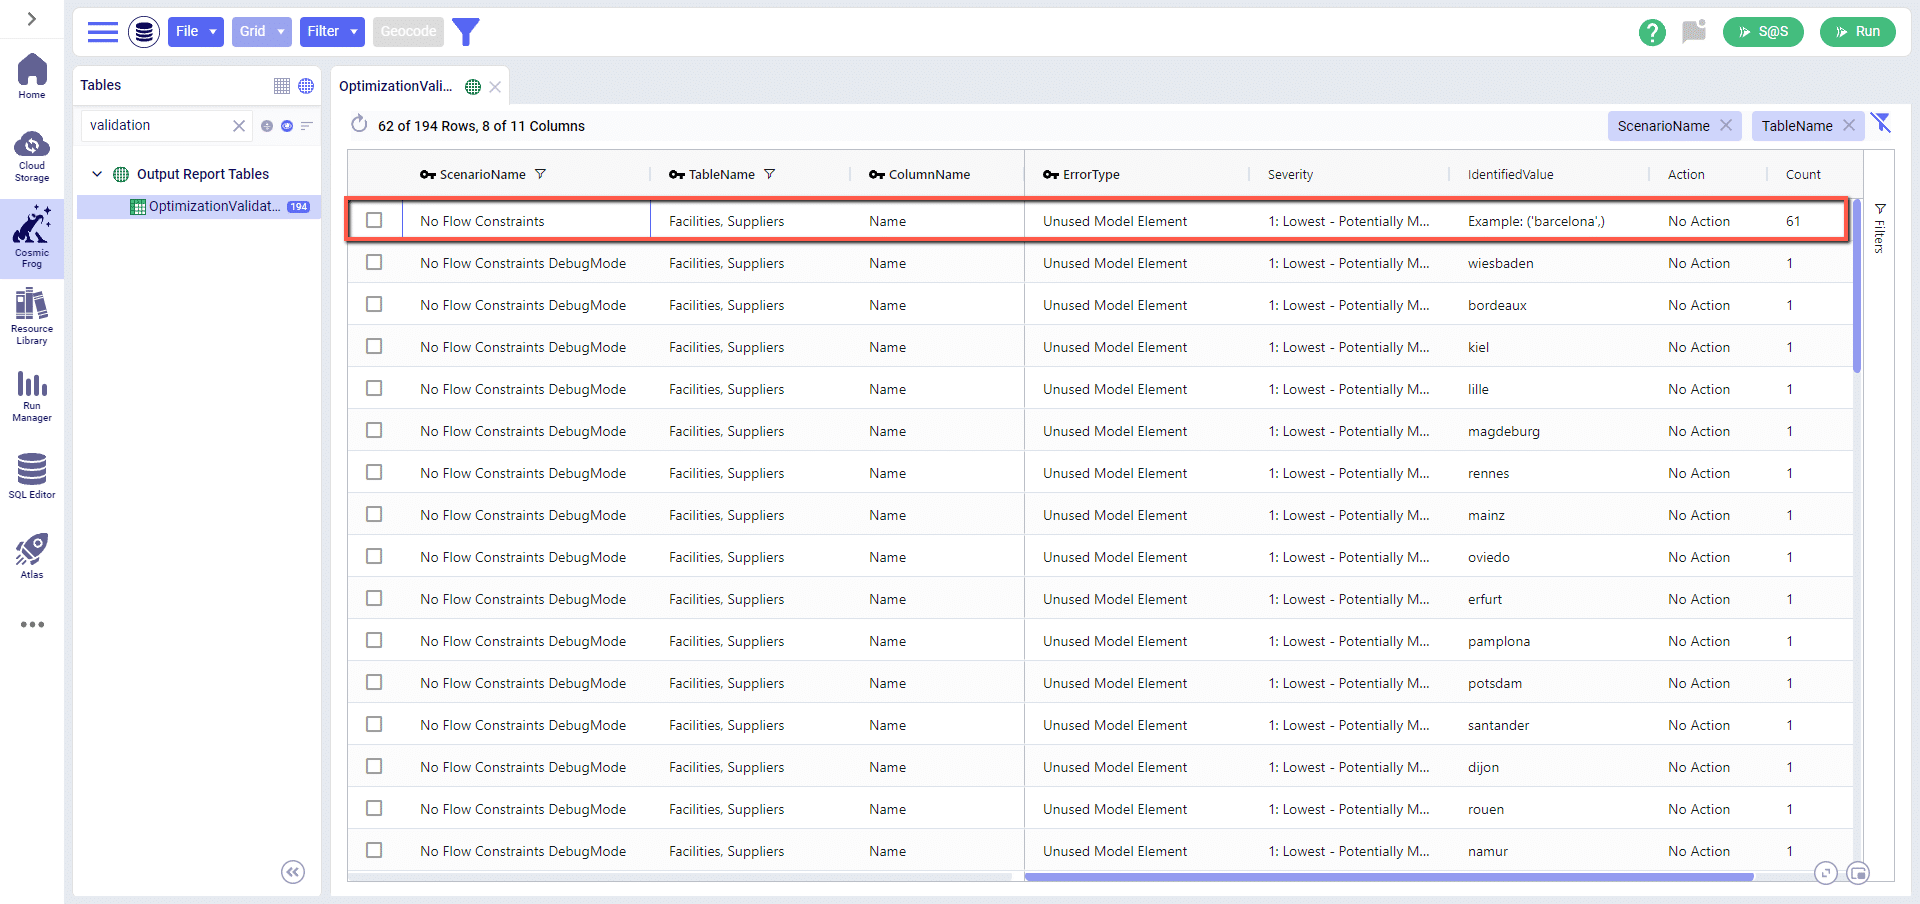Open the Filter dropdown menu
The height and width of the screenshot is (904, 1920).
click(x=333, y=32)
